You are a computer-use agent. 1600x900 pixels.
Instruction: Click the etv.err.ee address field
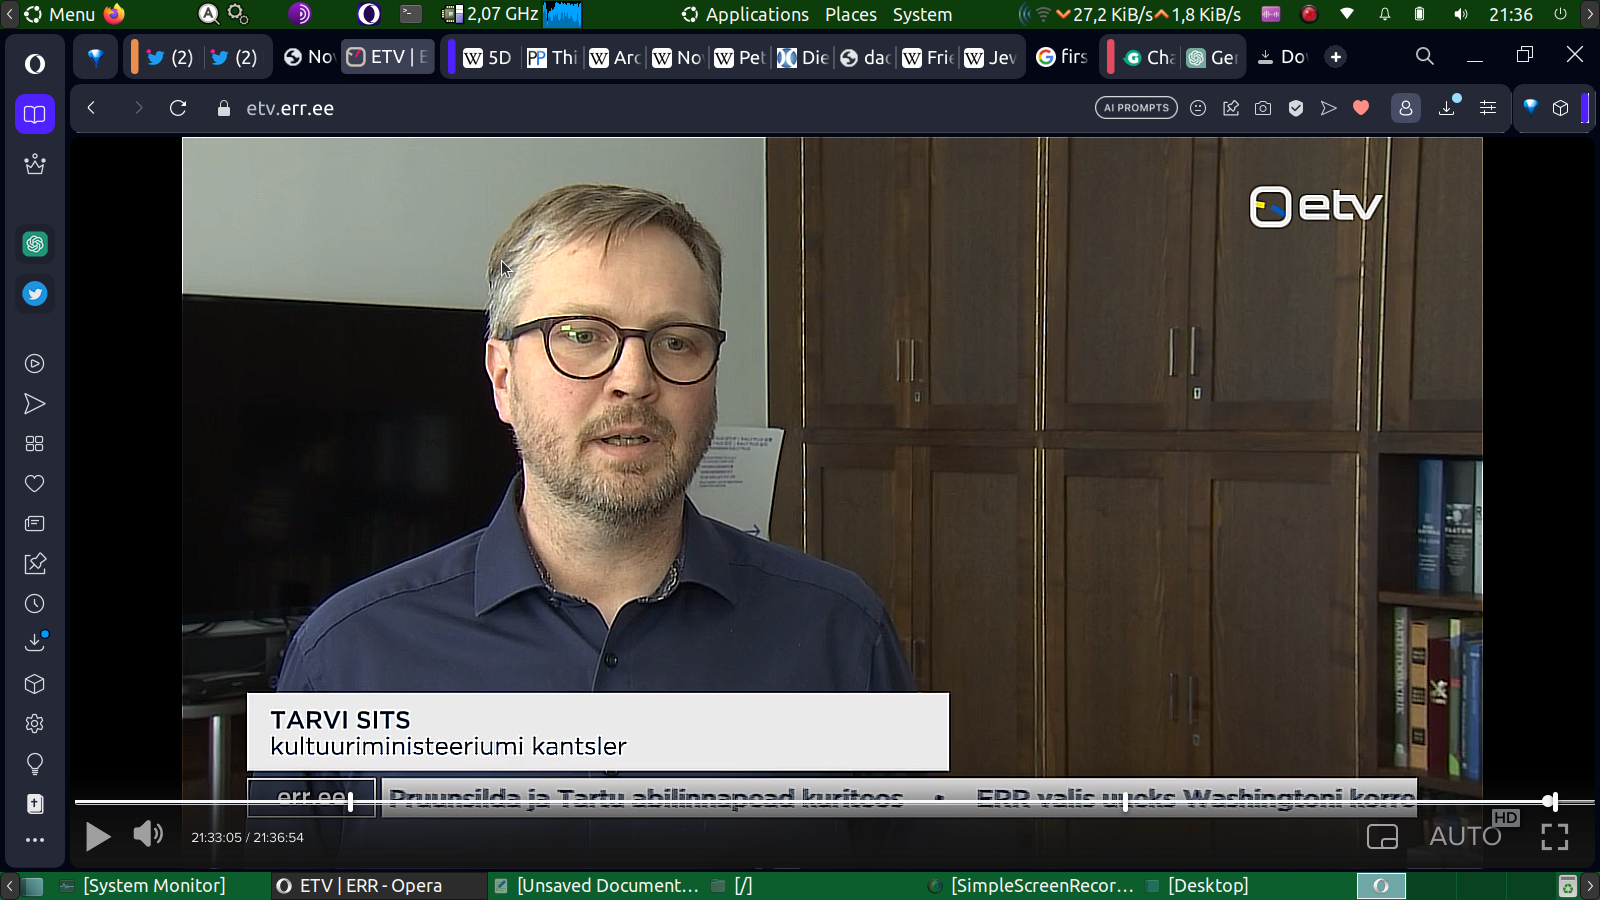click(290, 108)
